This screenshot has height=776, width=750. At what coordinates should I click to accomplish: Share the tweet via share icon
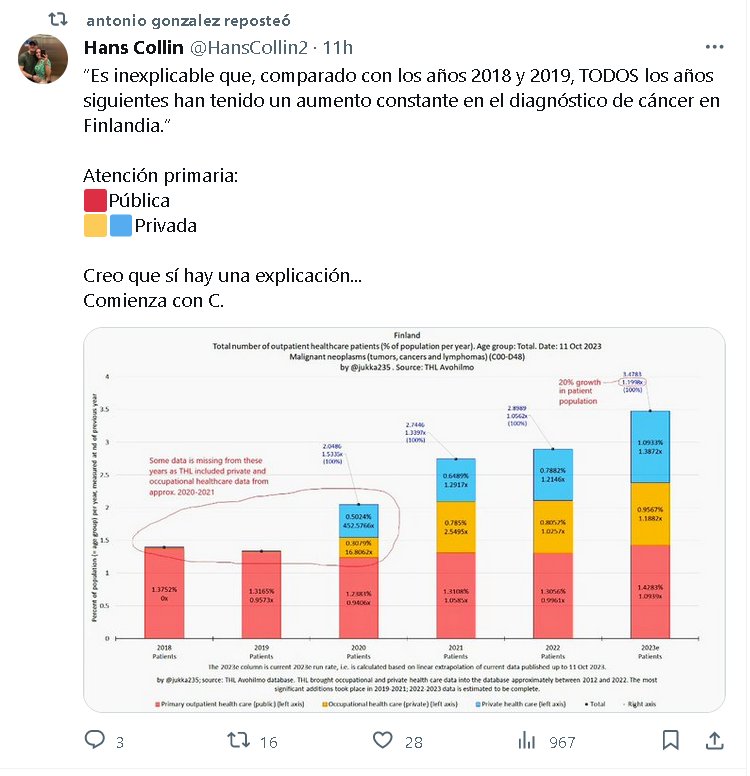[x=714, y=741]
